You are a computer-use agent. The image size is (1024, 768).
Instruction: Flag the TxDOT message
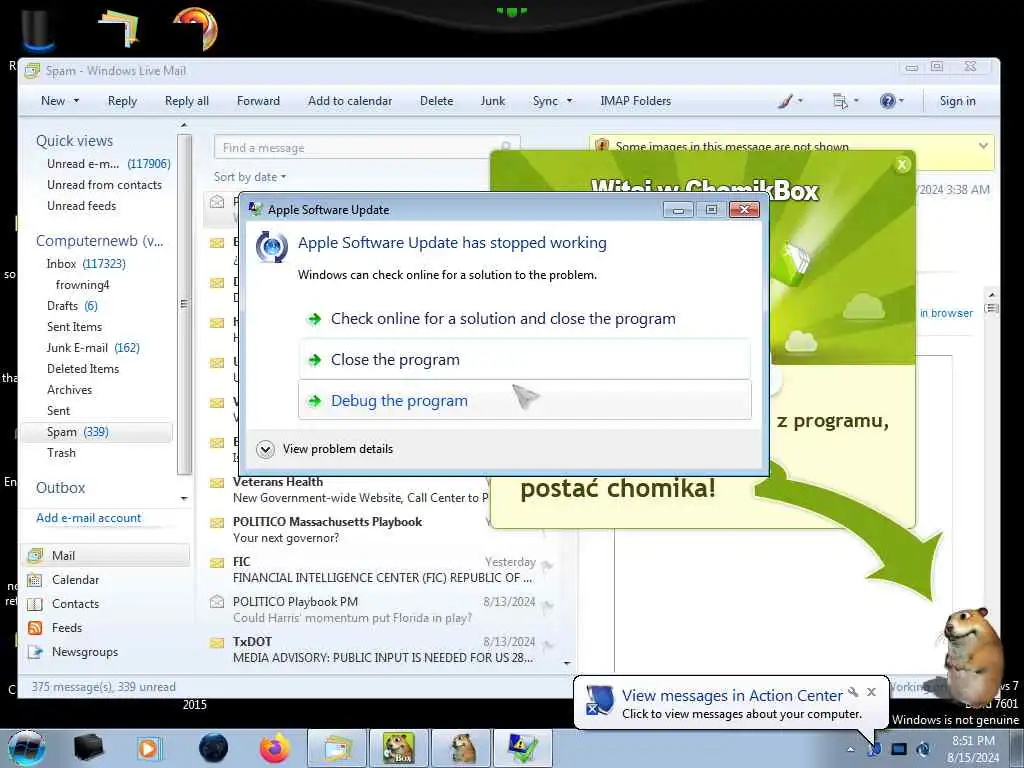coord(547,647)
